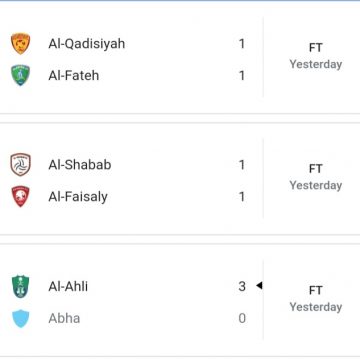Open the Al-Ahli team name
Image resolution: width=360 pixels, height=360 pixels.
68,286
